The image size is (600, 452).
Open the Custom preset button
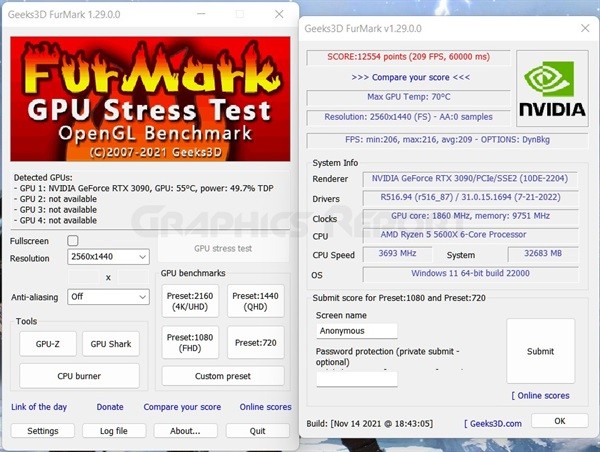tap(223, 376)
